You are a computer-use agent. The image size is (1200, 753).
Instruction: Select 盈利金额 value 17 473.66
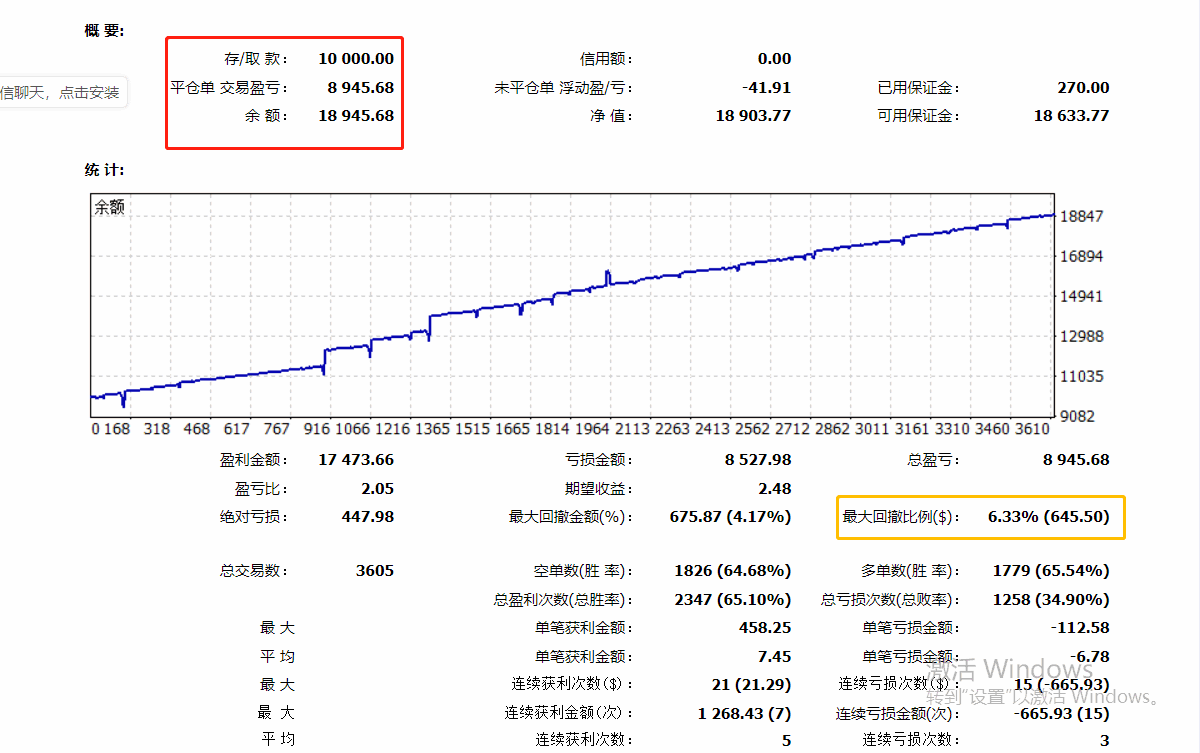356,460
